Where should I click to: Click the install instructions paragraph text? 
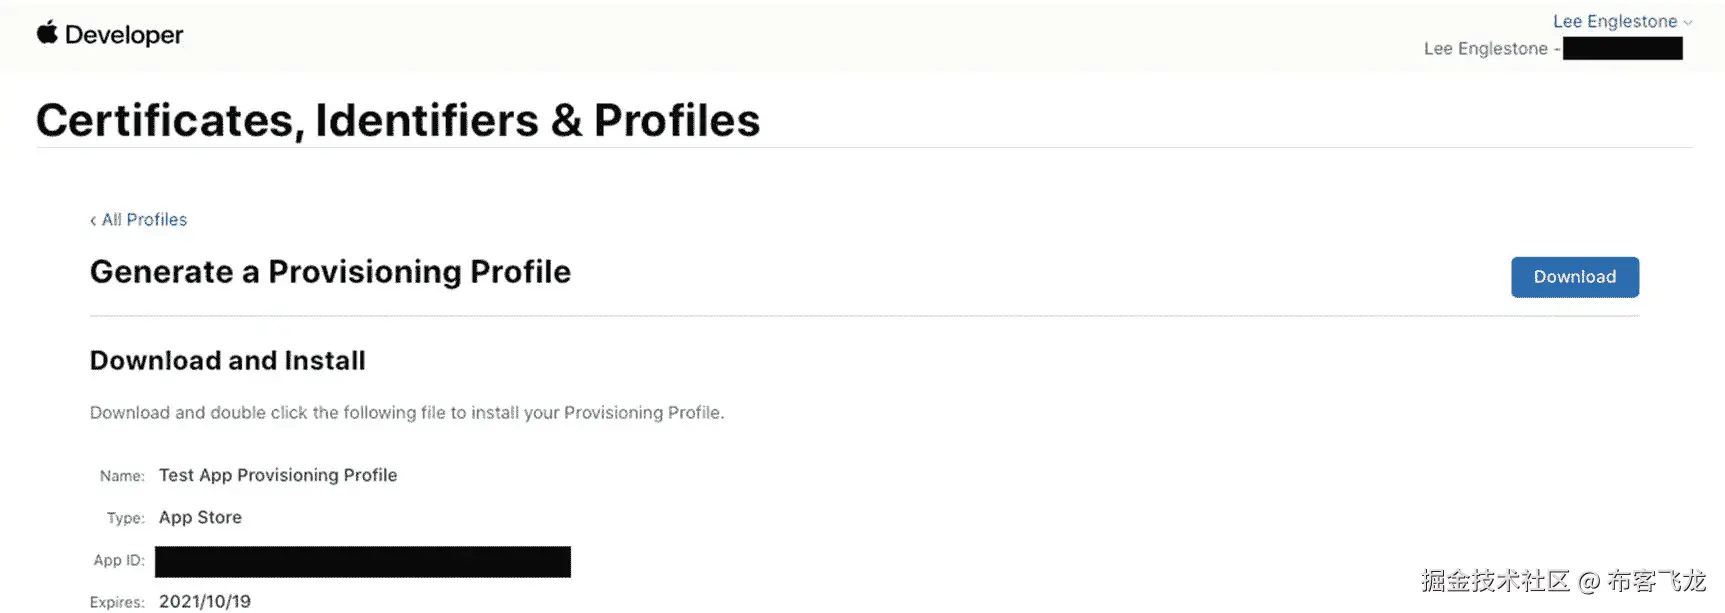coord(407,412)
